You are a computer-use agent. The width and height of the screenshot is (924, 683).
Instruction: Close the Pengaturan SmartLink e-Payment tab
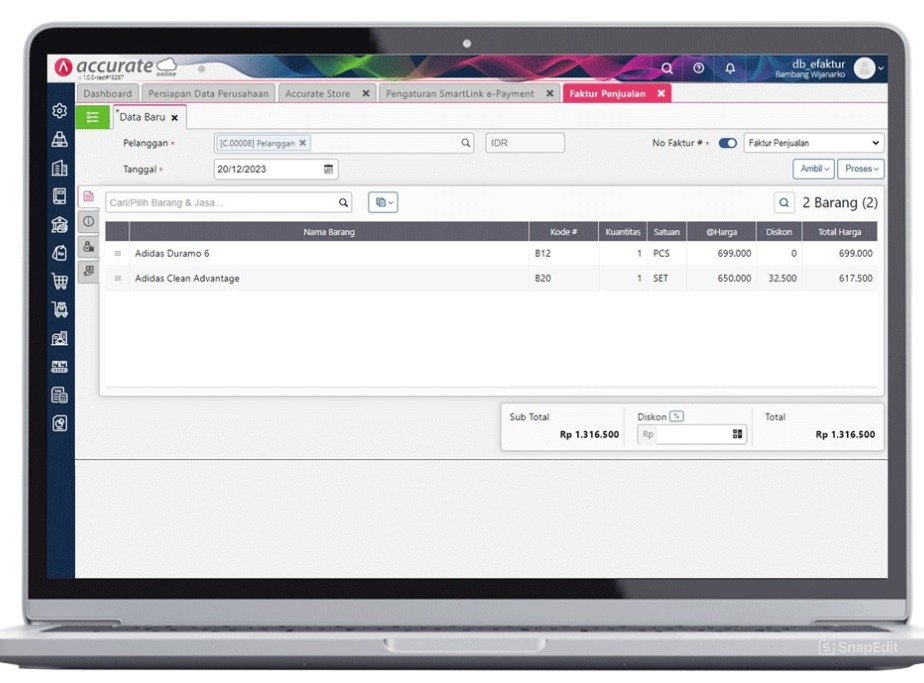click(550, 93)
